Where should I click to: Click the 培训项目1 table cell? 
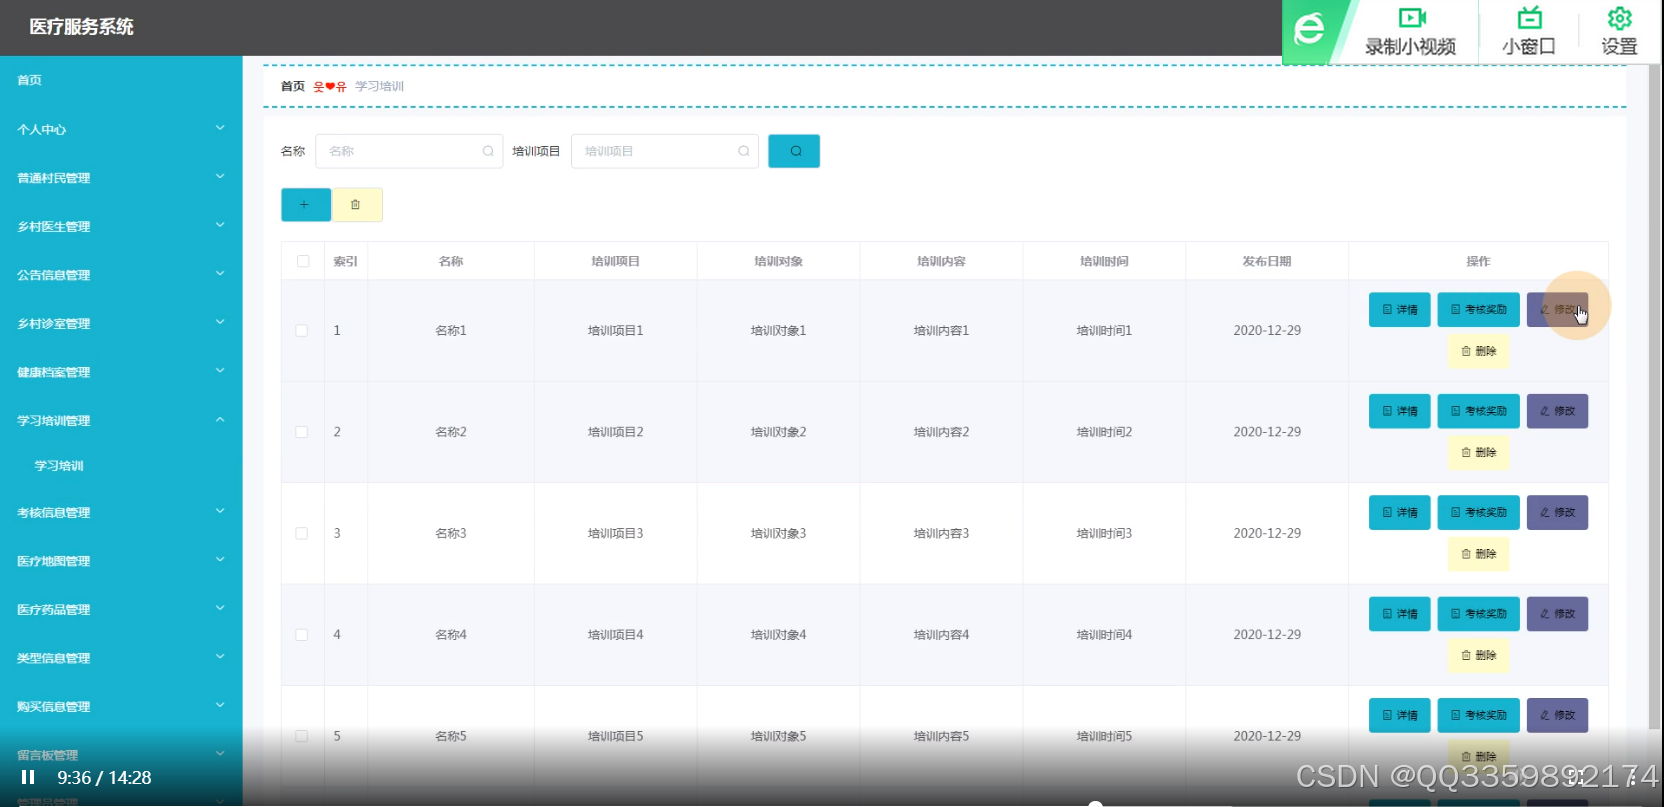615,330
